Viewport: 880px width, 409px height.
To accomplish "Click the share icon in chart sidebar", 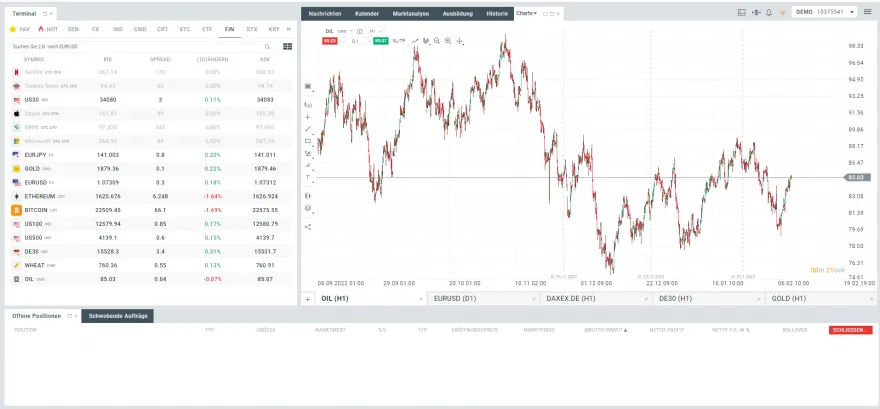I will [x=308, y=226].
